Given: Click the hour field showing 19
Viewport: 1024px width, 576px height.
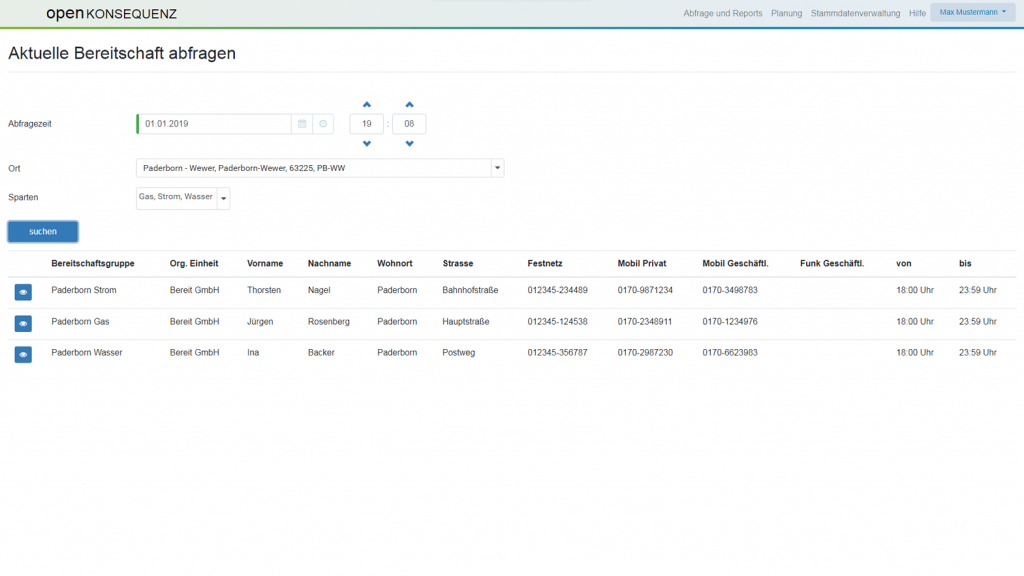Looking at the screenshot, I should [x=366, y=124].
